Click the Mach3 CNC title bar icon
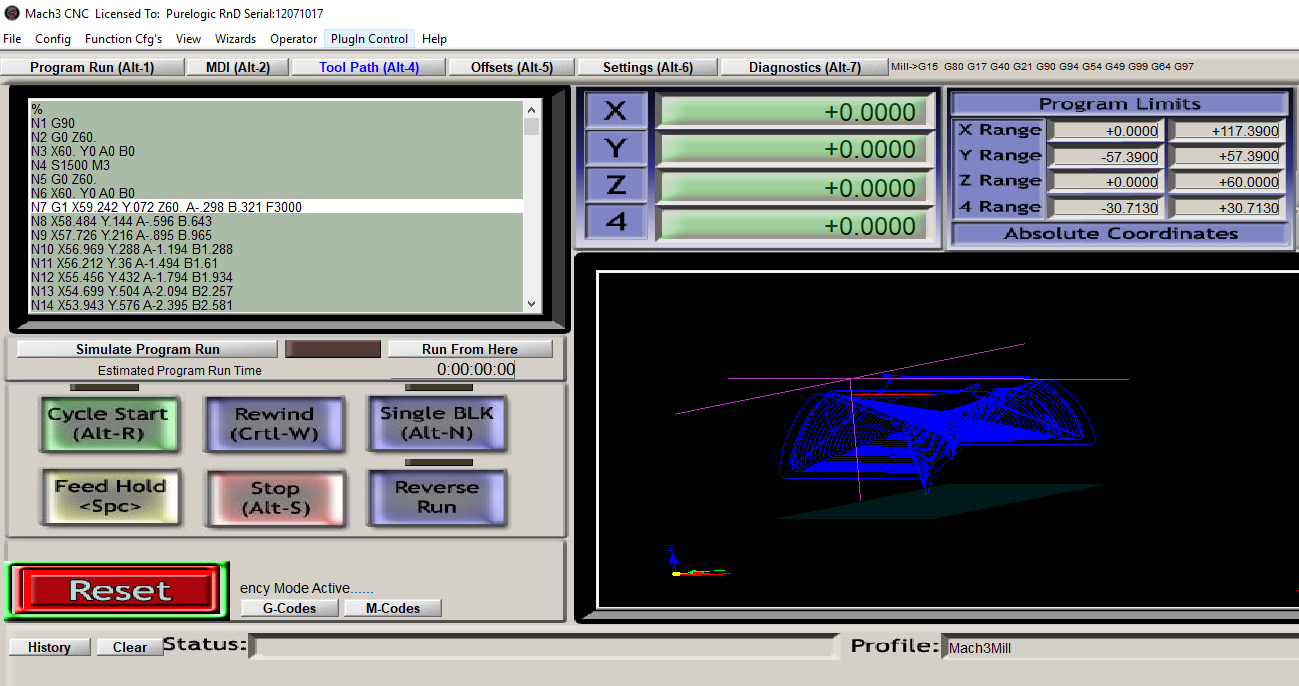Image resolution: width=1299 pixels, height=686 pixels. point(11,13)
